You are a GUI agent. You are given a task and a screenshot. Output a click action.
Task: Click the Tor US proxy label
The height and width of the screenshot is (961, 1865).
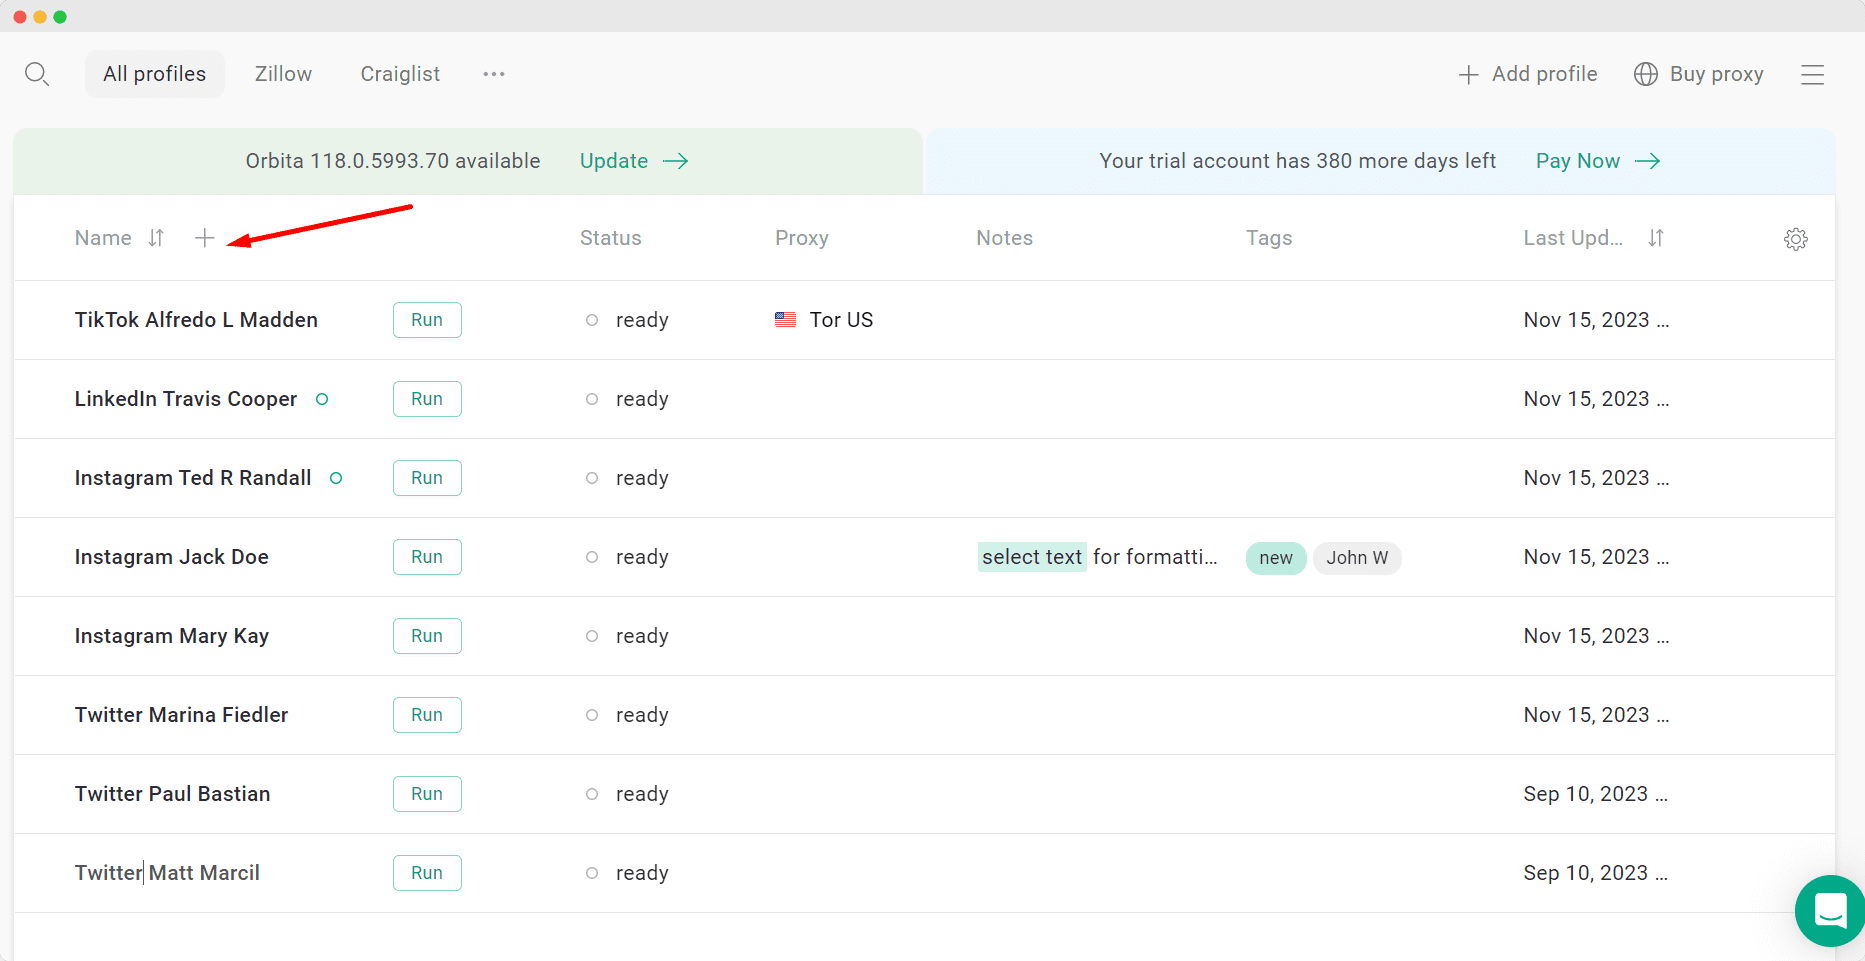[x=841, y=320]
